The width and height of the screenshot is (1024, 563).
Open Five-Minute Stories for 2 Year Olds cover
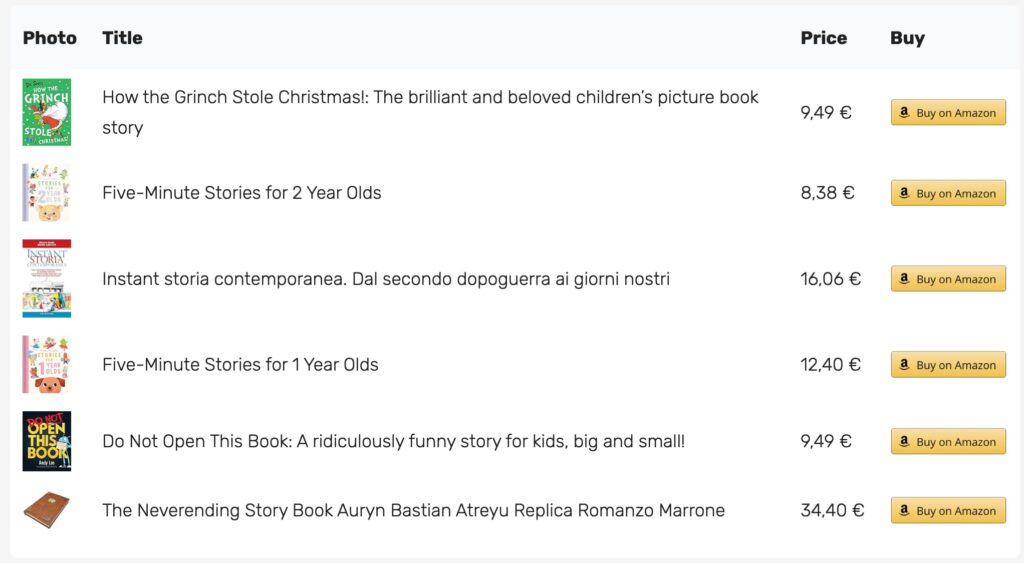46,193
